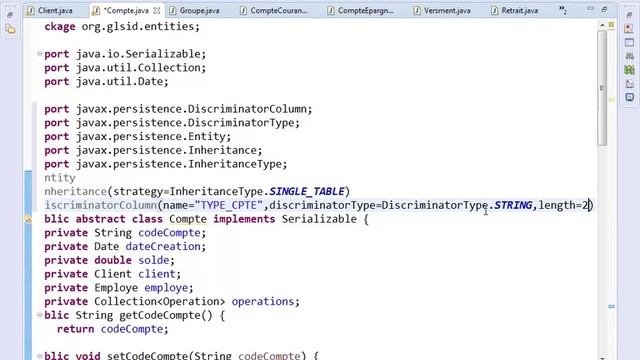Click the scrollbar down arrow
Screen dimensions: 640x360
click(602, 358)
